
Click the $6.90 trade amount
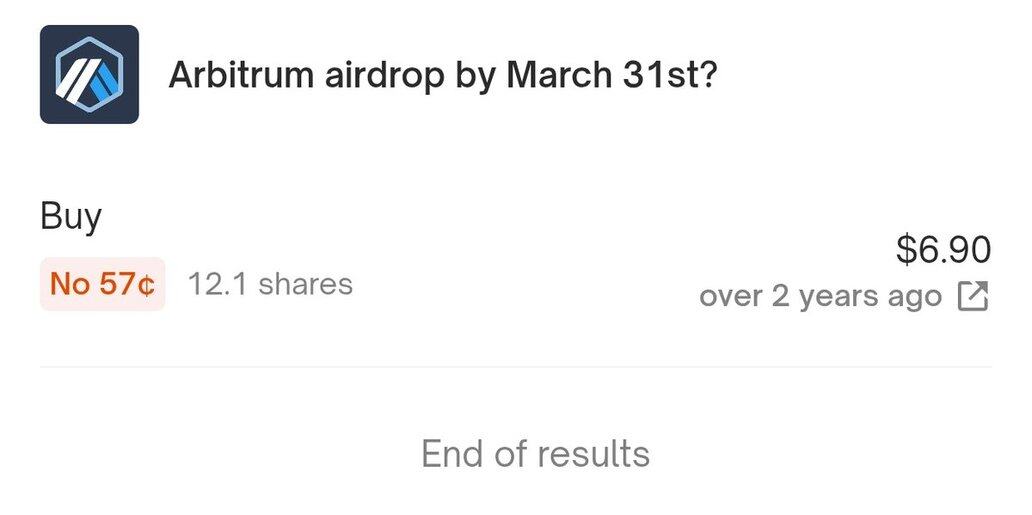[943, 249]
